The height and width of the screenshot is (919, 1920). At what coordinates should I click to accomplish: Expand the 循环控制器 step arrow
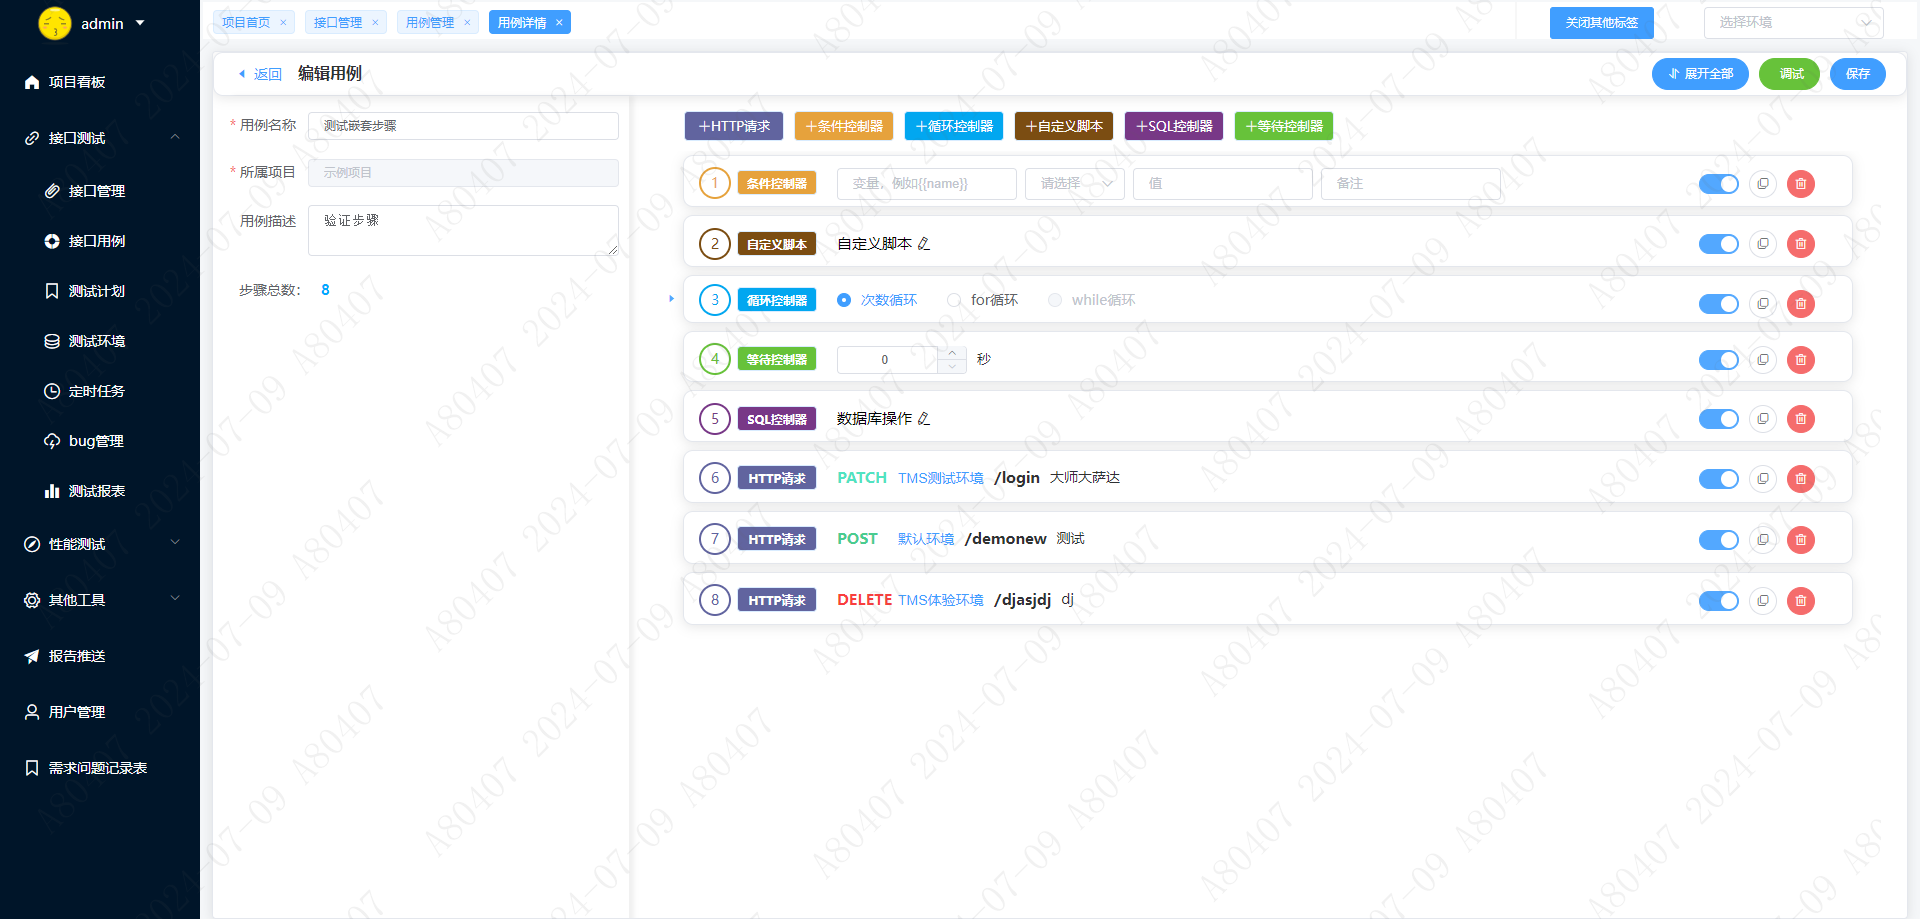click(671, 299)
